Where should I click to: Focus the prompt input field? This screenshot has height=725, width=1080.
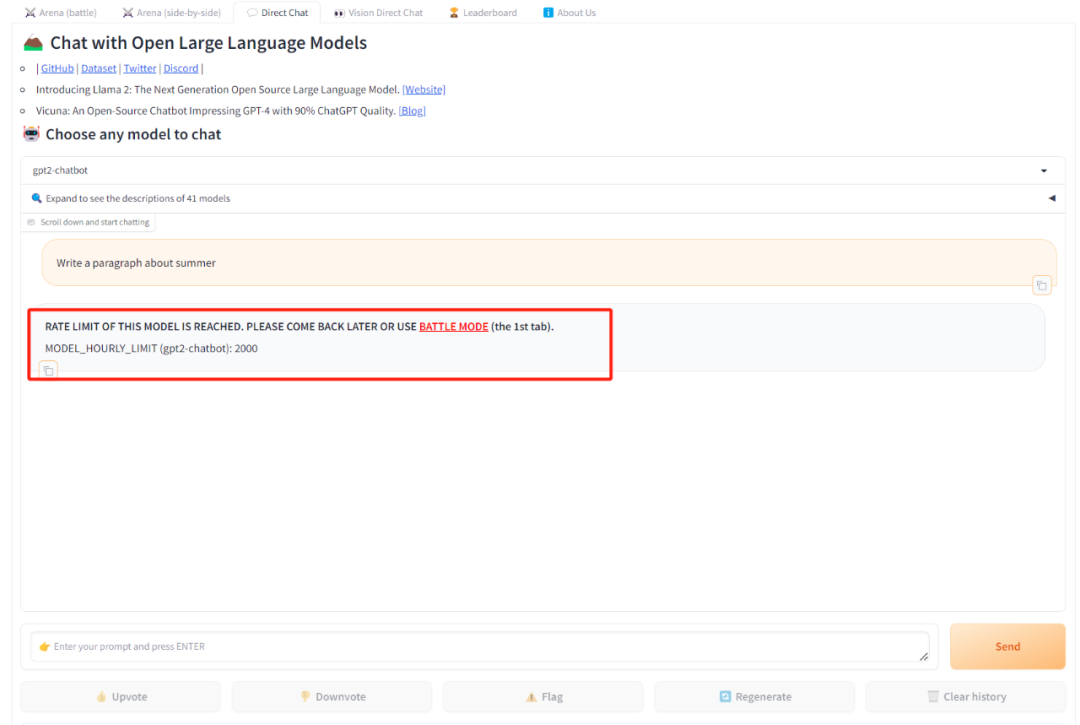(479, 647)
